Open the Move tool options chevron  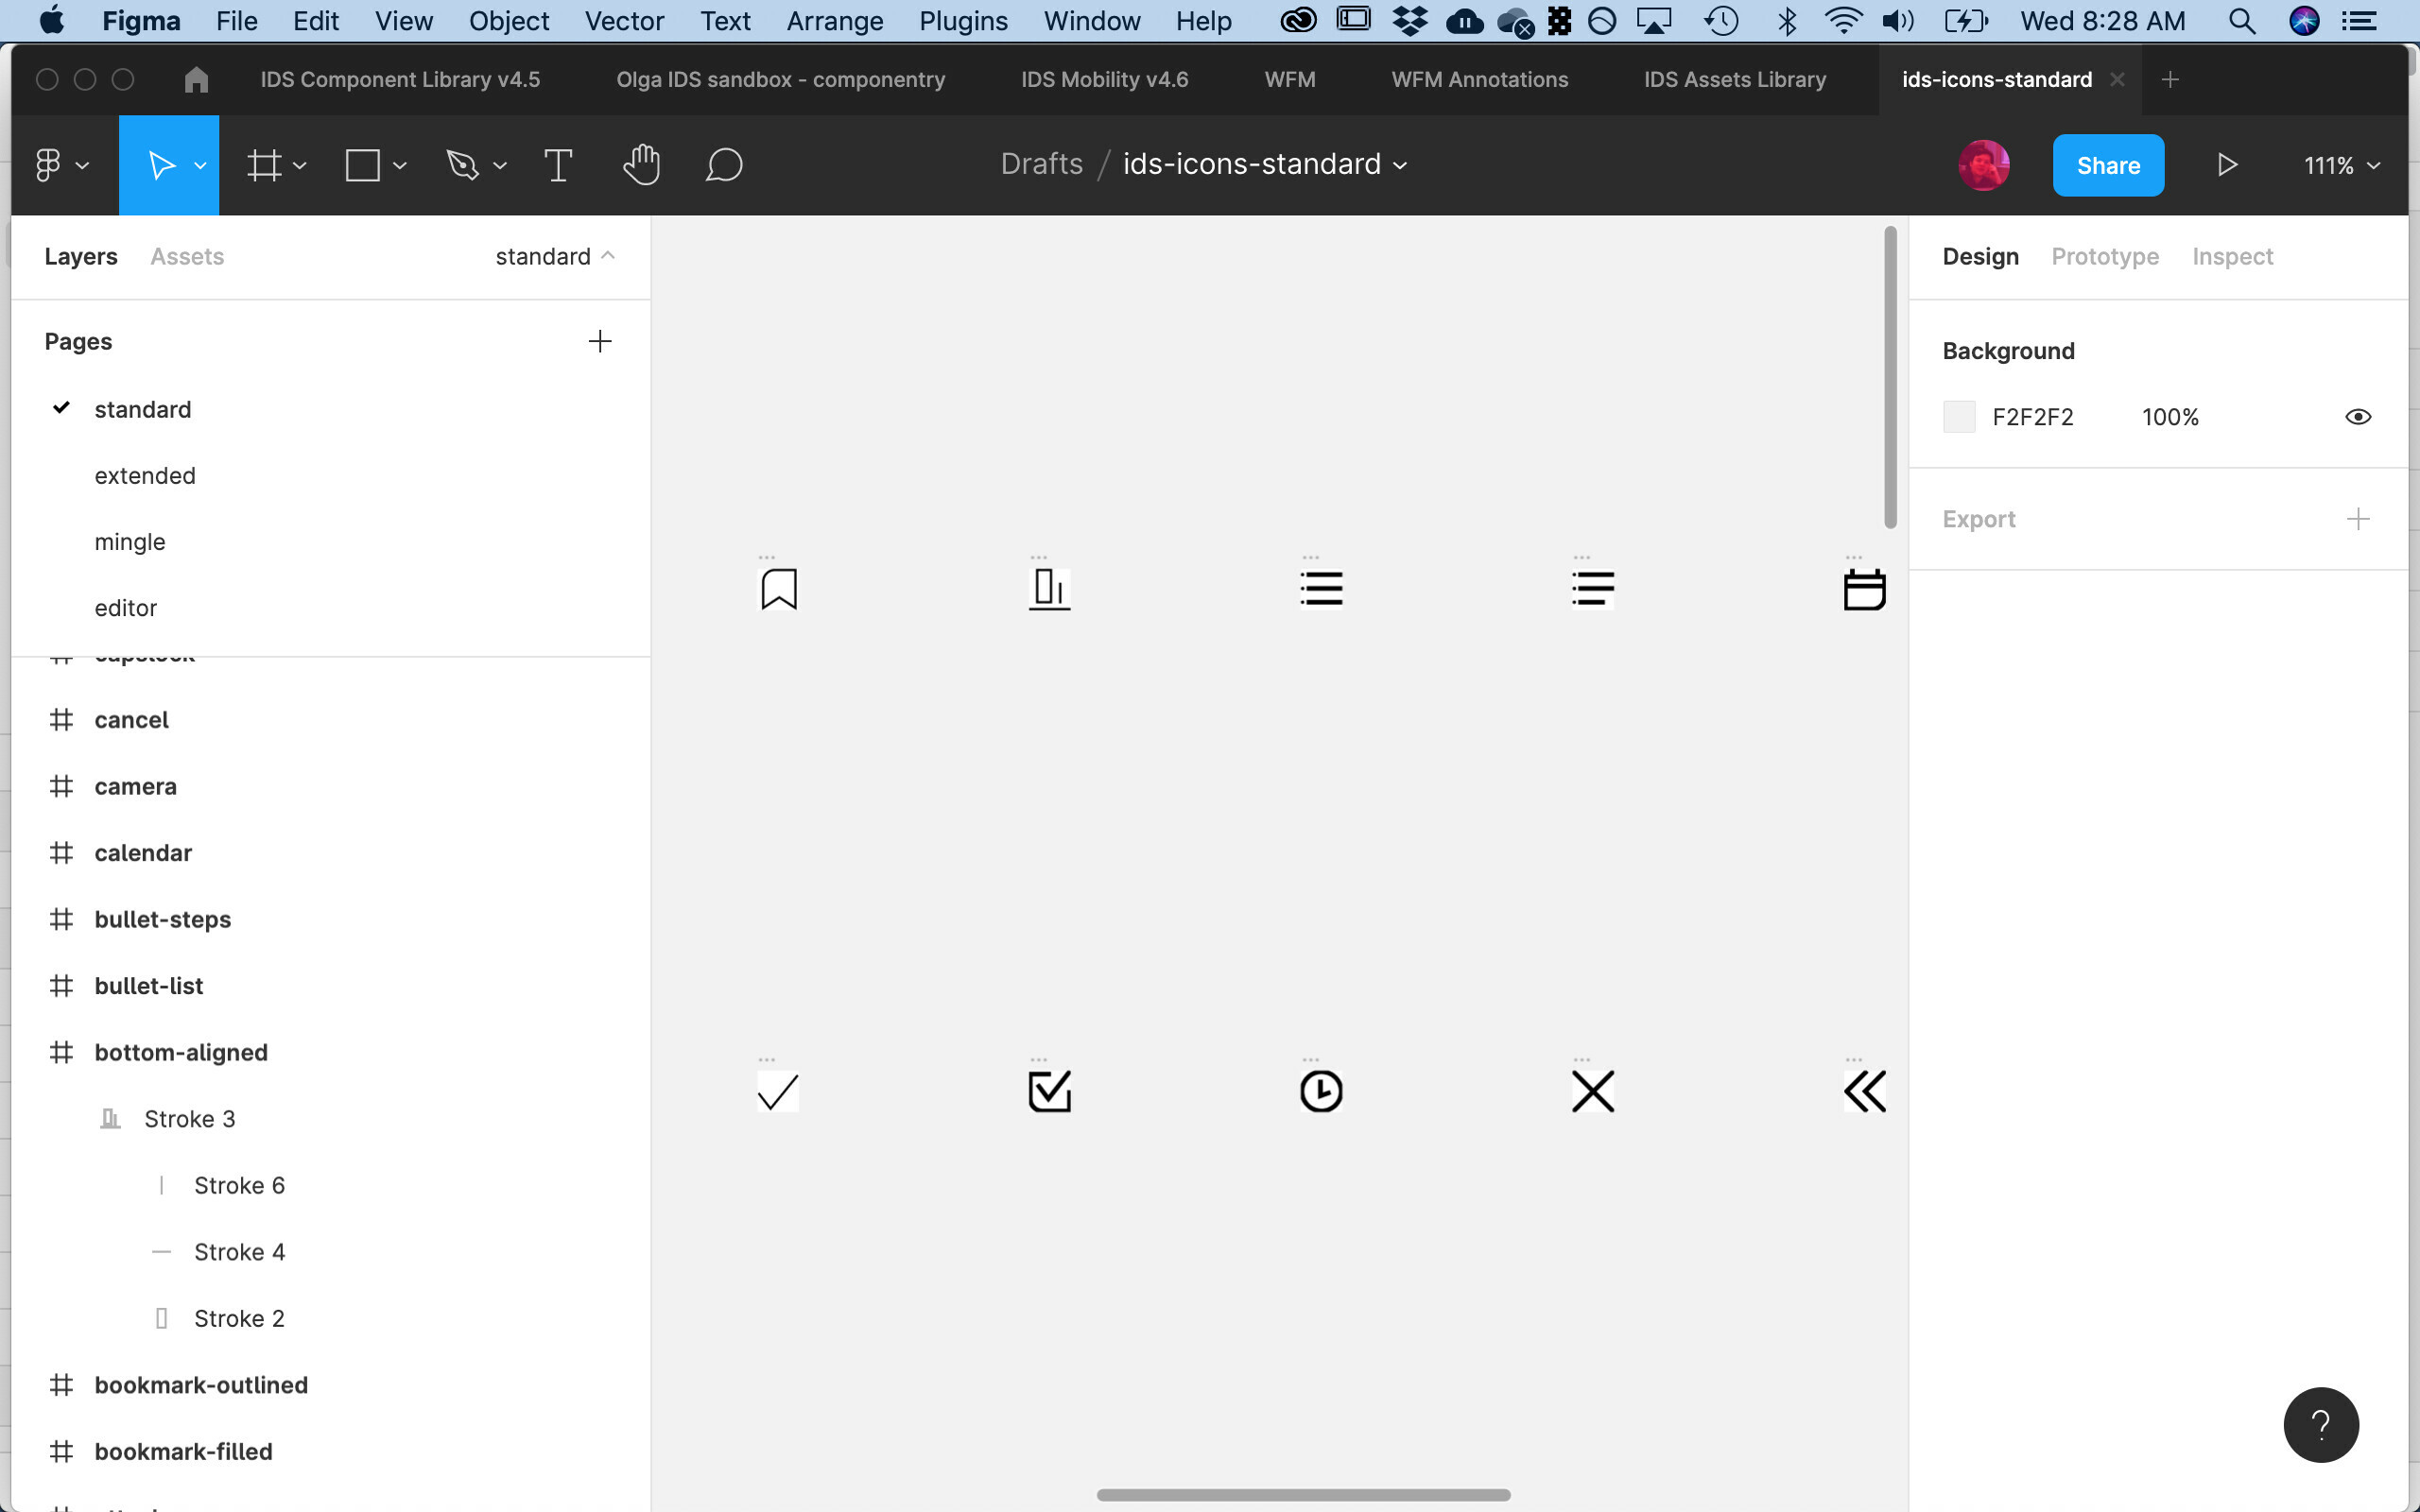click(x=200, y=165)
